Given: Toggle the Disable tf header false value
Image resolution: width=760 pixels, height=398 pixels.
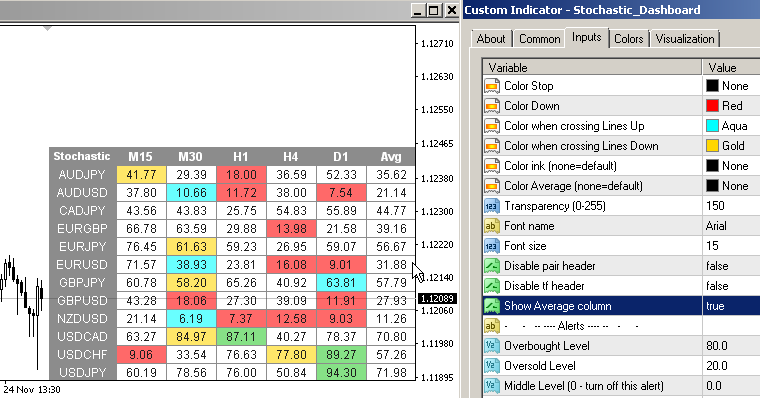Looking at the screenshot, I should [x=717, y=286].
